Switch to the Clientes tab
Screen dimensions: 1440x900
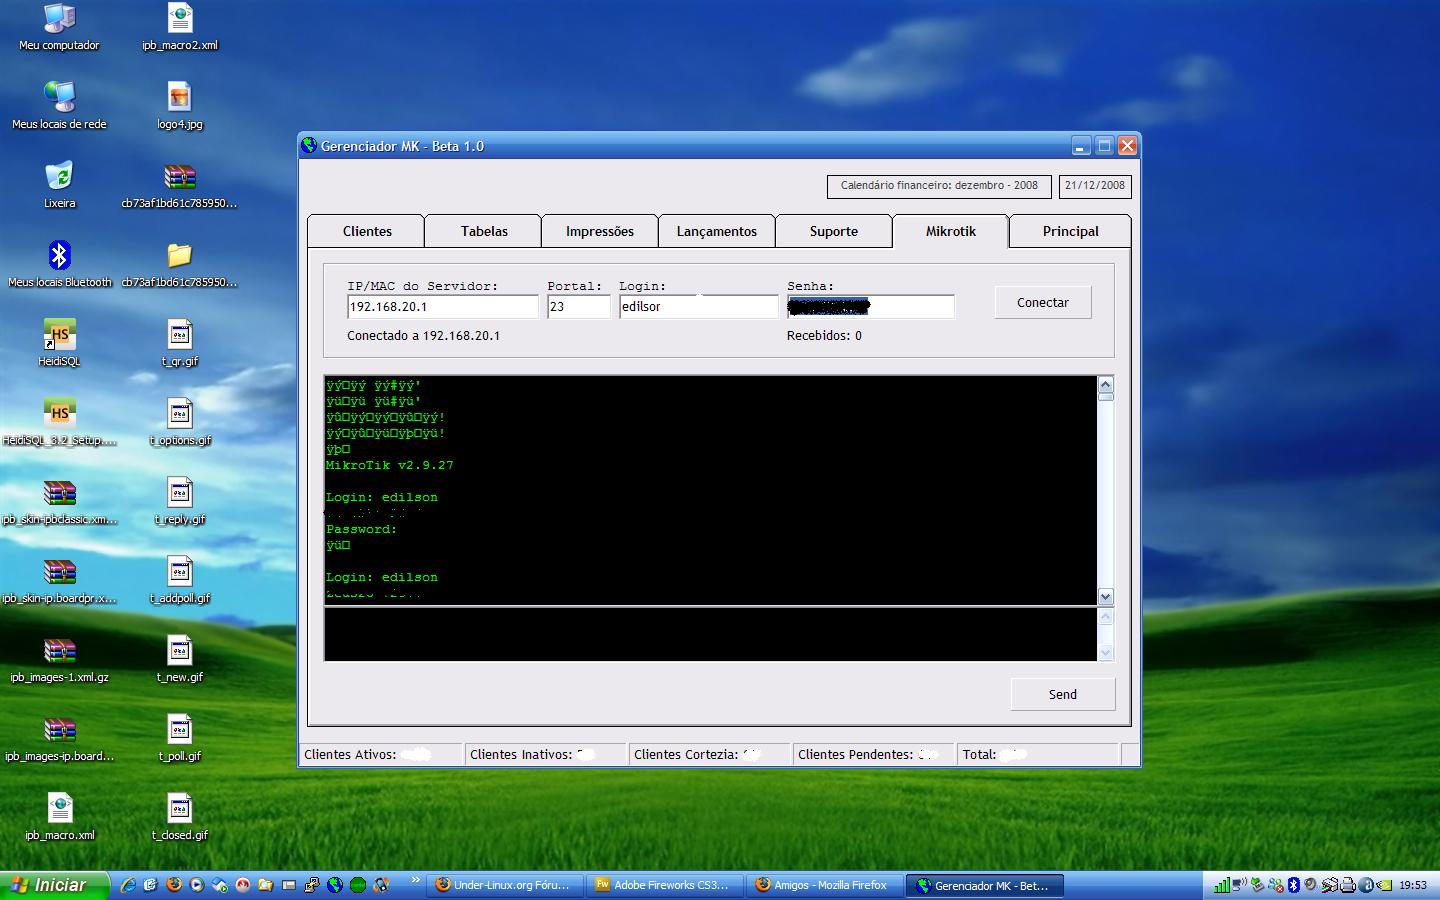coord(367,231)
